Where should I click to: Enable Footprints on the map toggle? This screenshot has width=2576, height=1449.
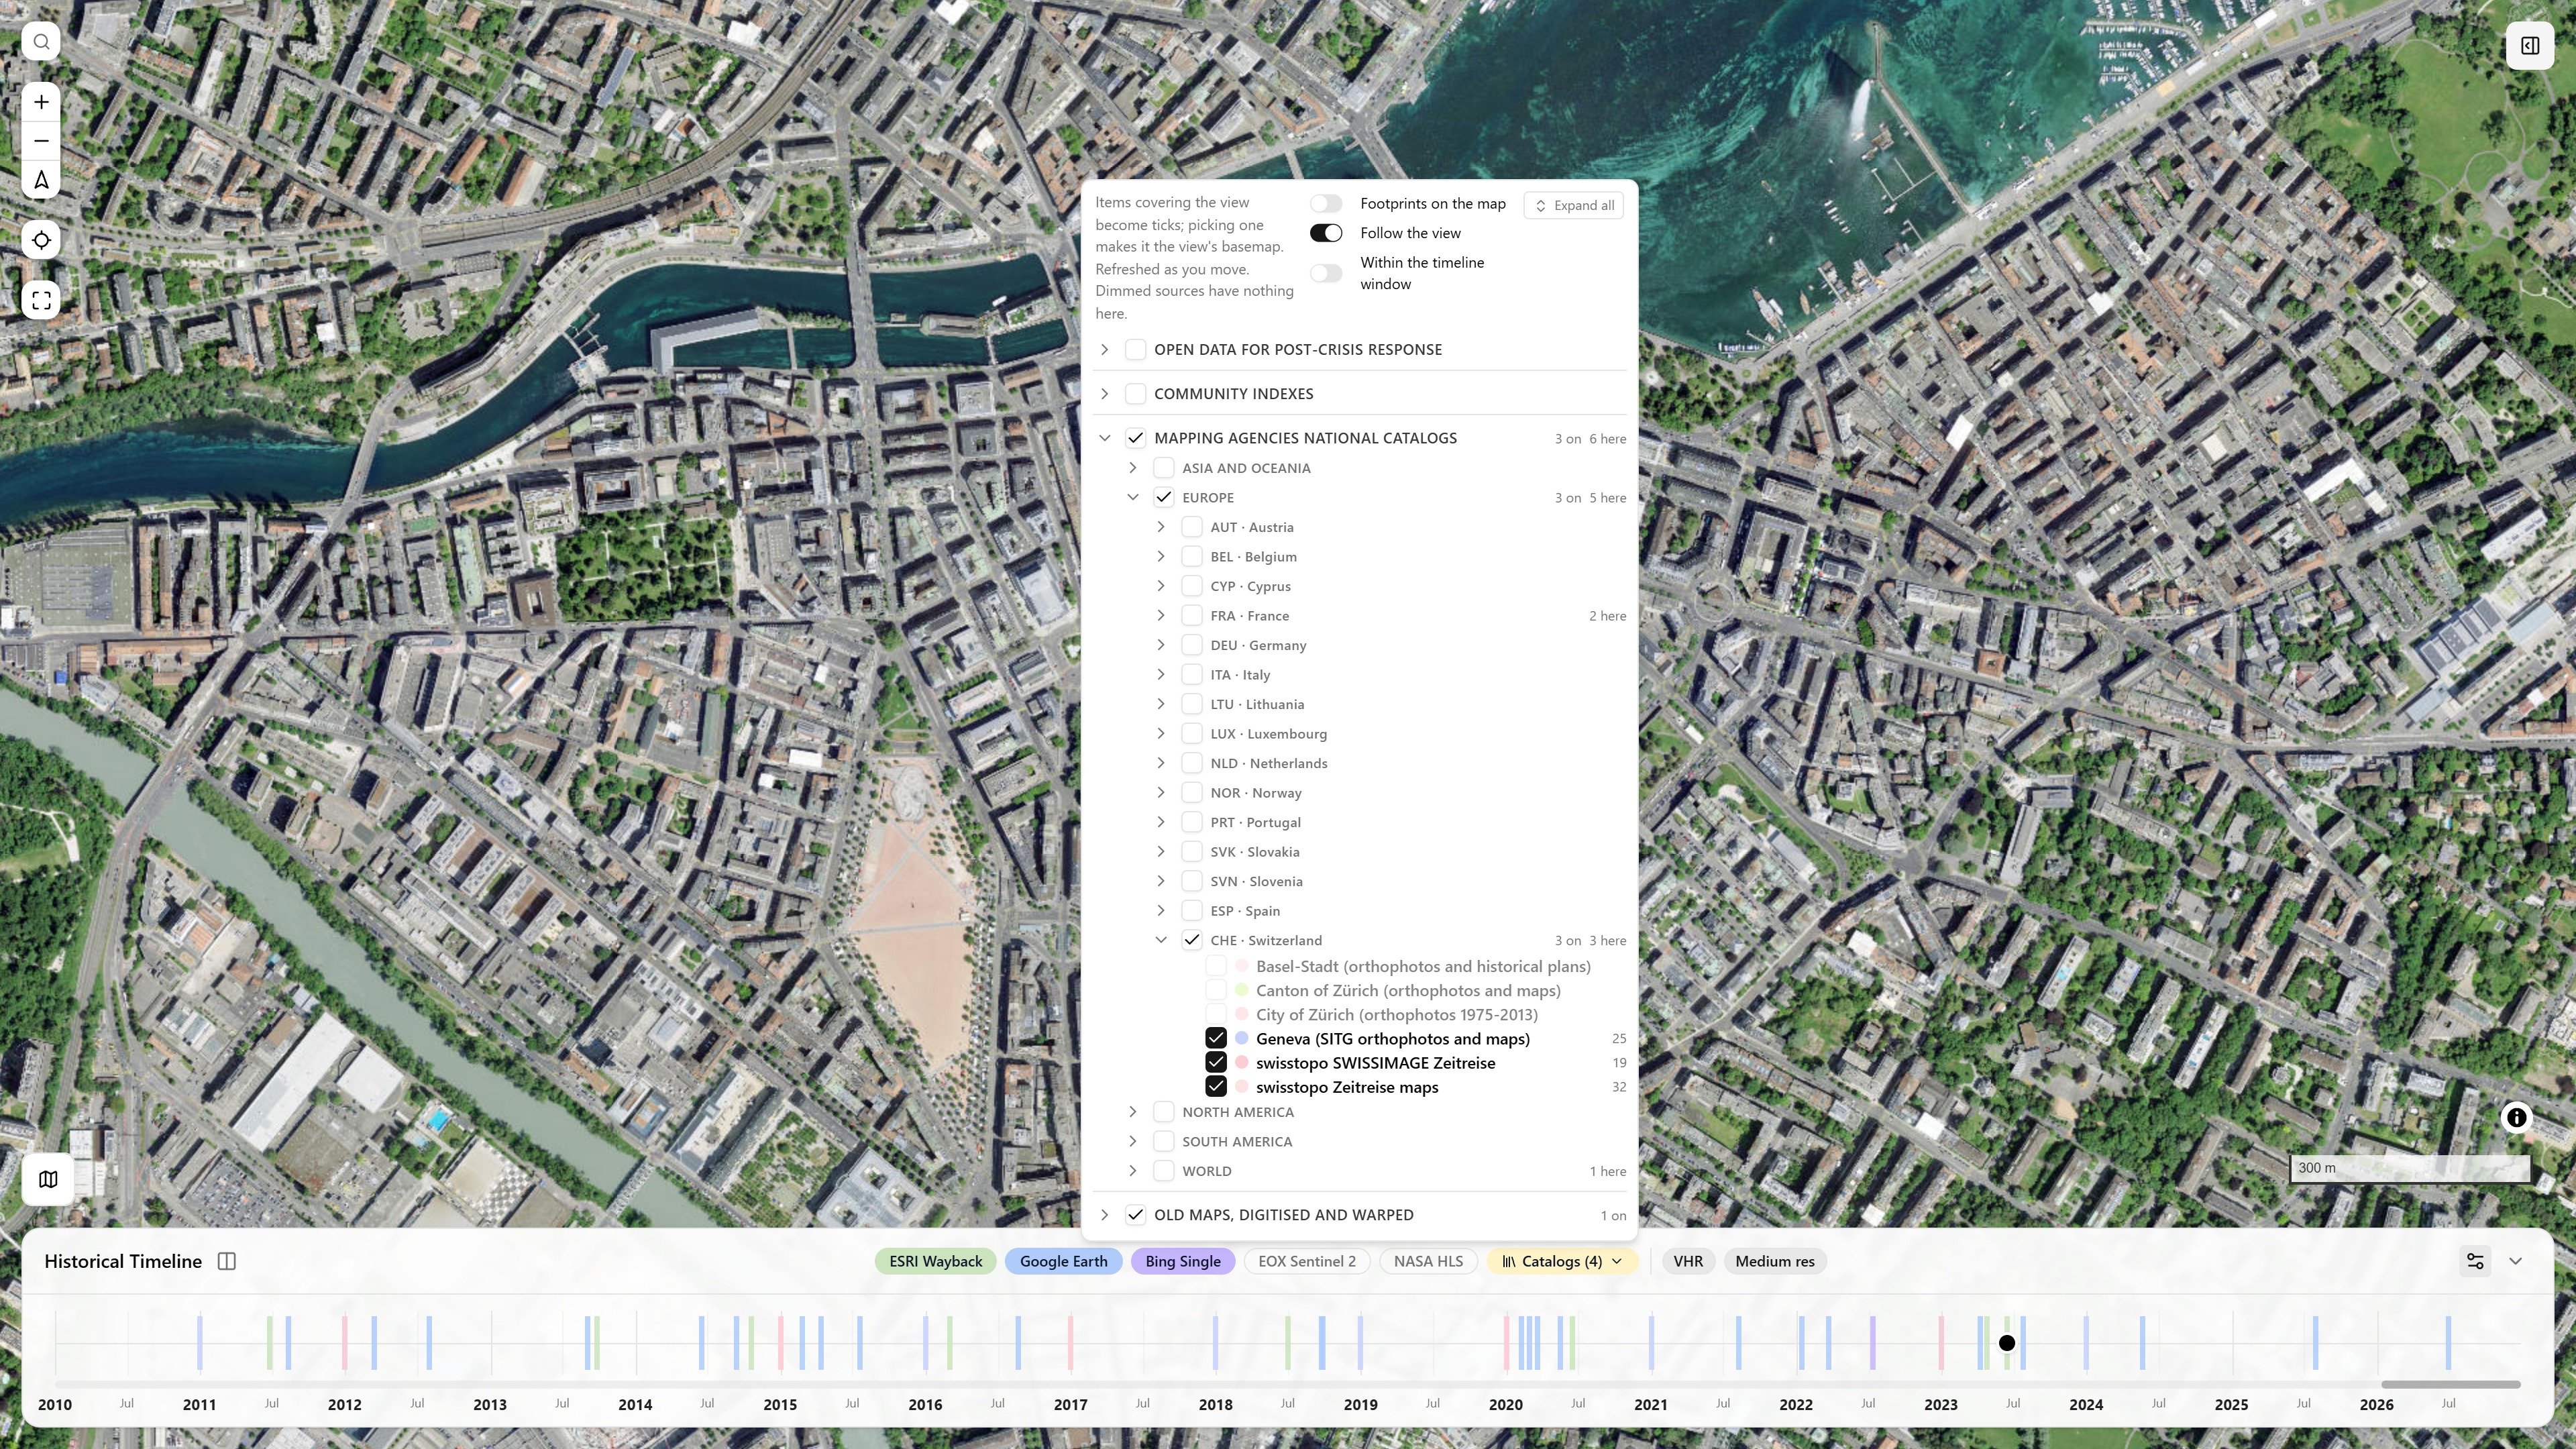click(x=1326, y=204)
